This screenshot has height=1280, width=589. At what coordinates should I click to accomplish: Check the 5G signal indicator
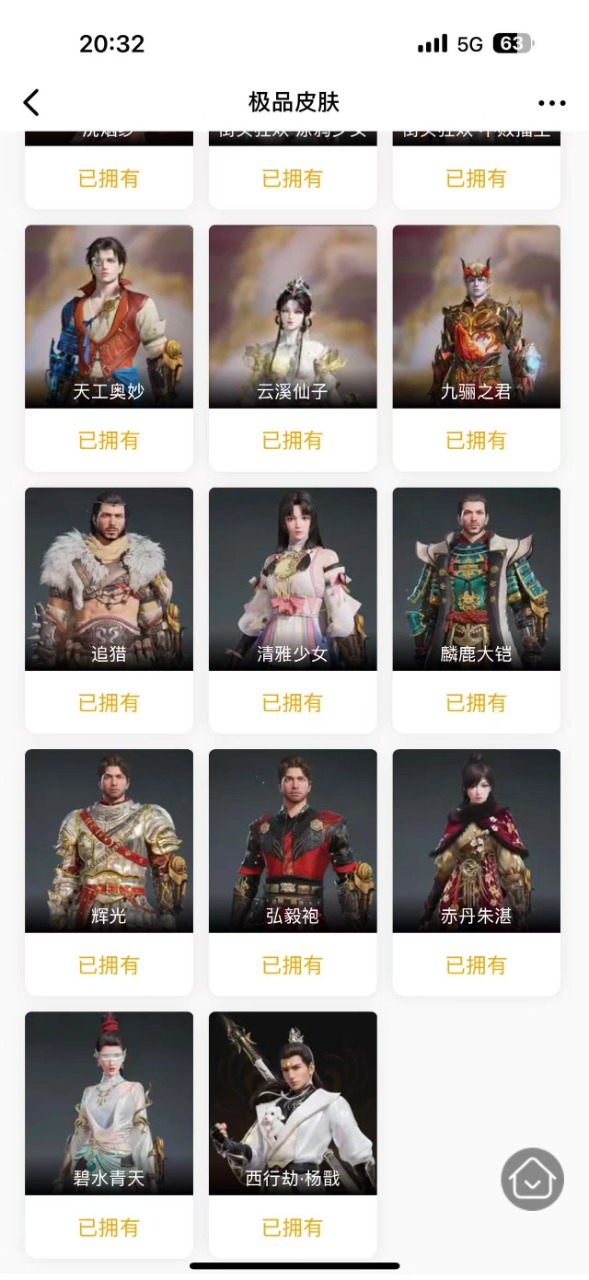coord(470,44)
